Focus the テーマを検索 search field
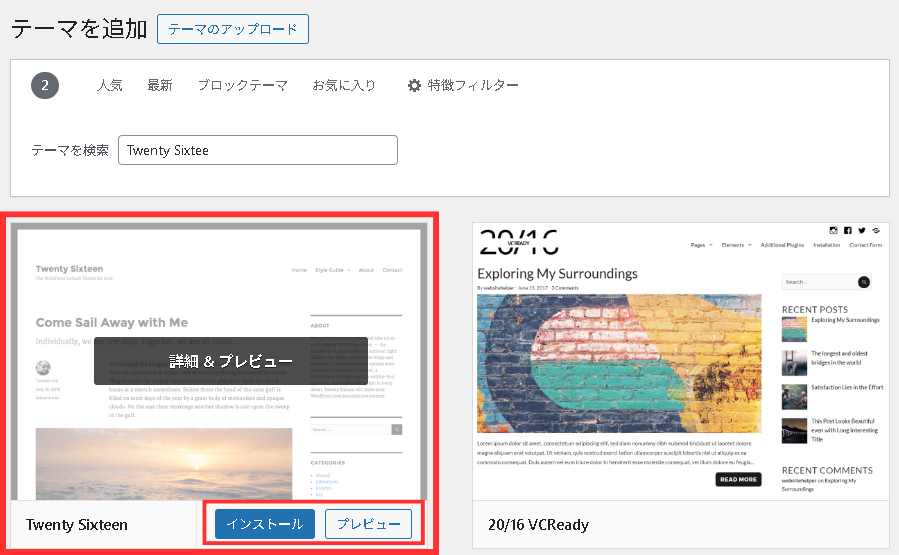Image resolution: width=899 pixels, height=555 pixels. tap(258, 150)
